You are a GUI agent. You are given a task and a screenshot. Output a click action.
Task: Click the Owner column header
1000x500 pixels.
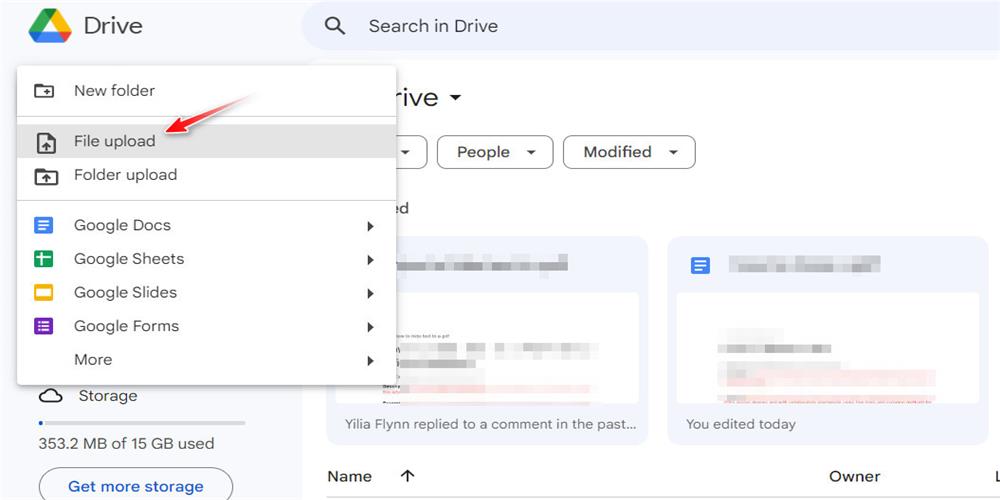coord(855,476)
